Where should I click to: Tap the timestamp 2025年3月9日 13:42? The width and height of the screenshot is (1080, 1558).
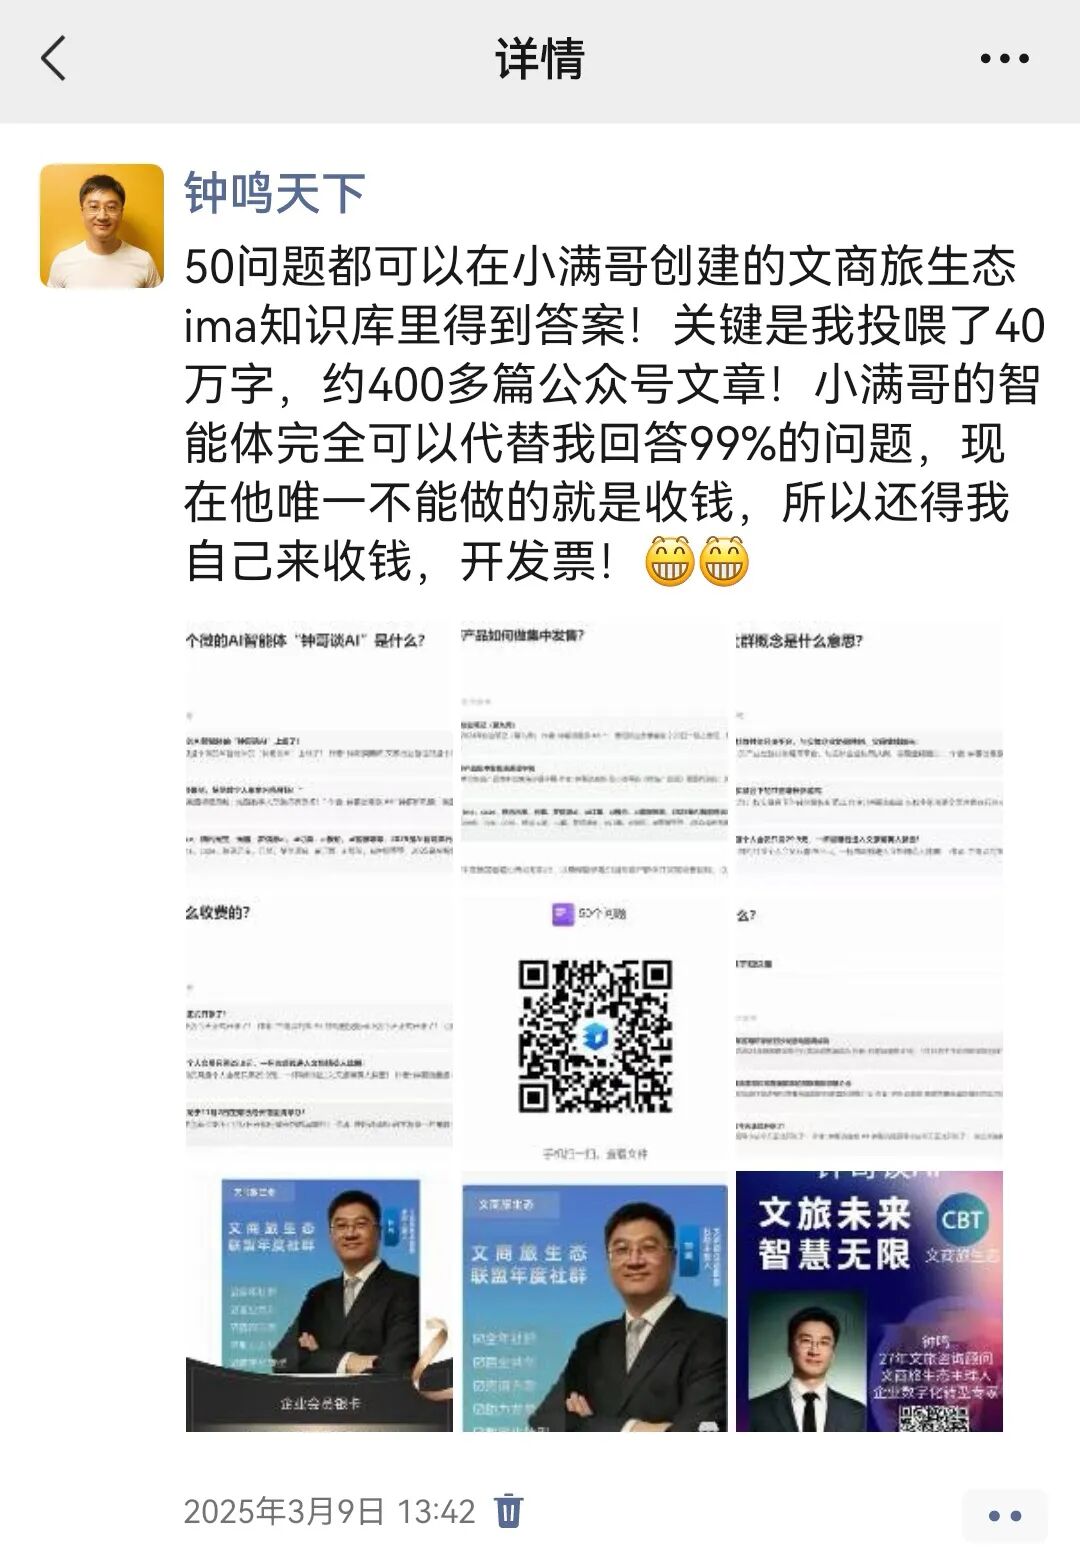click(330, 1511)
